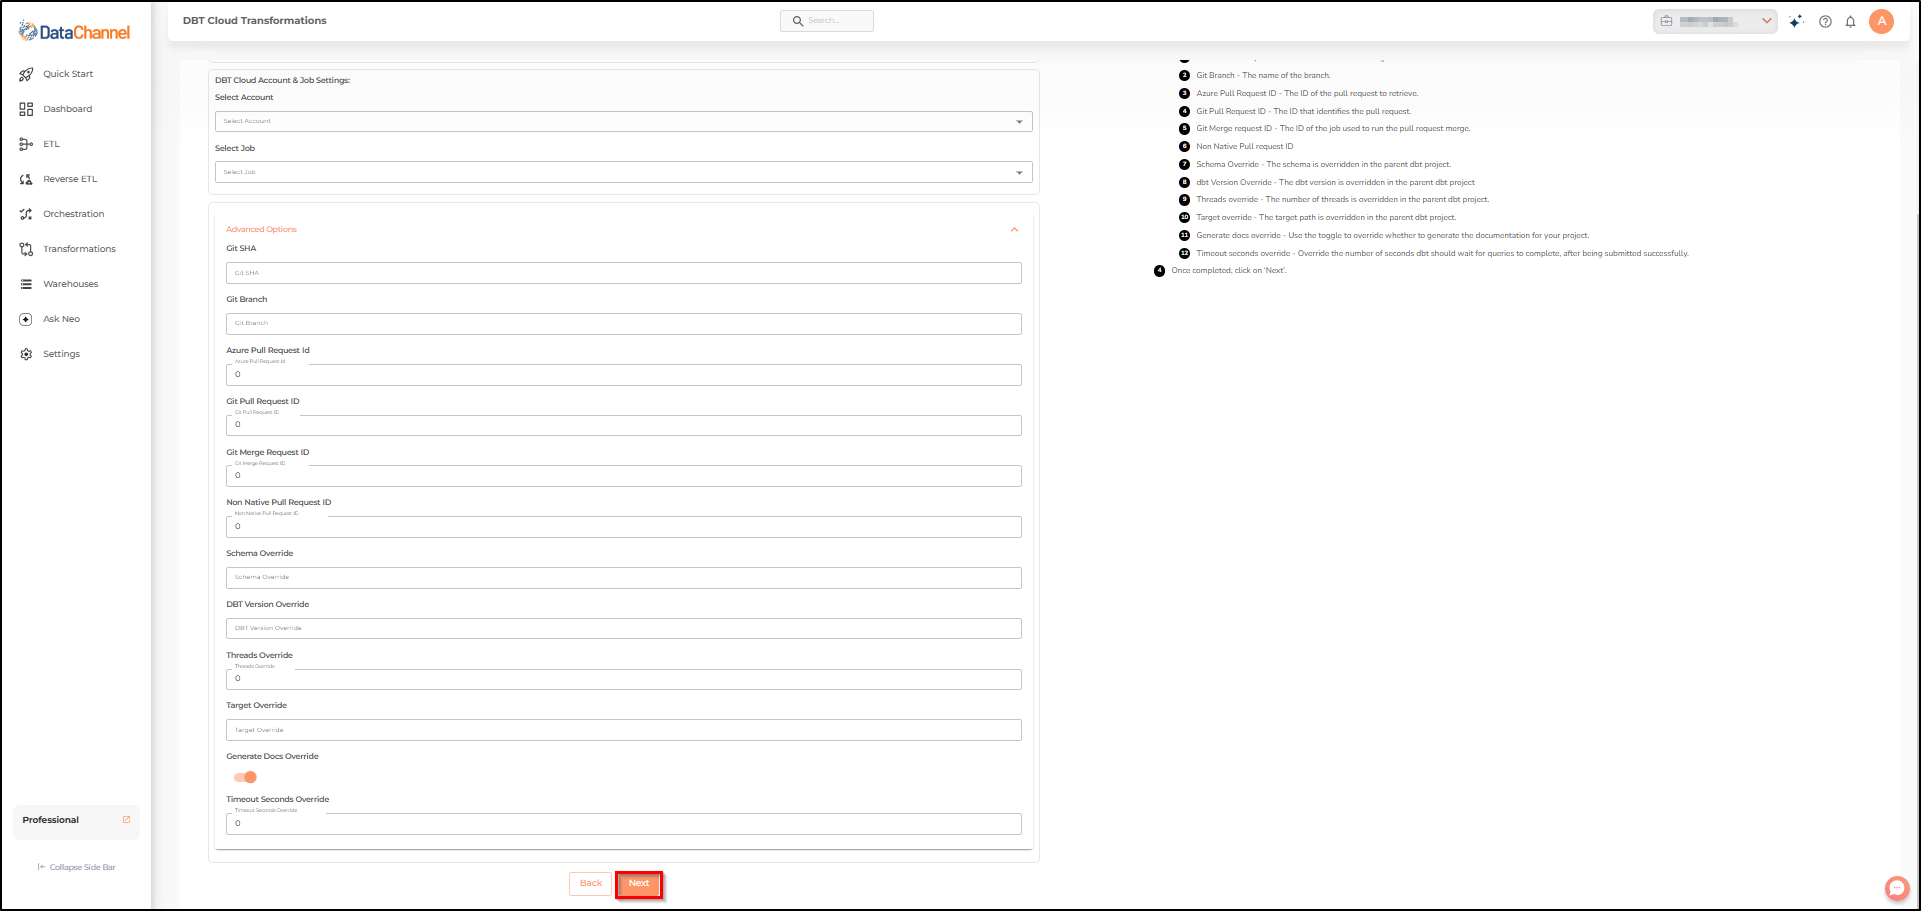Click Collapse Side Bar text

coord(83,867)
